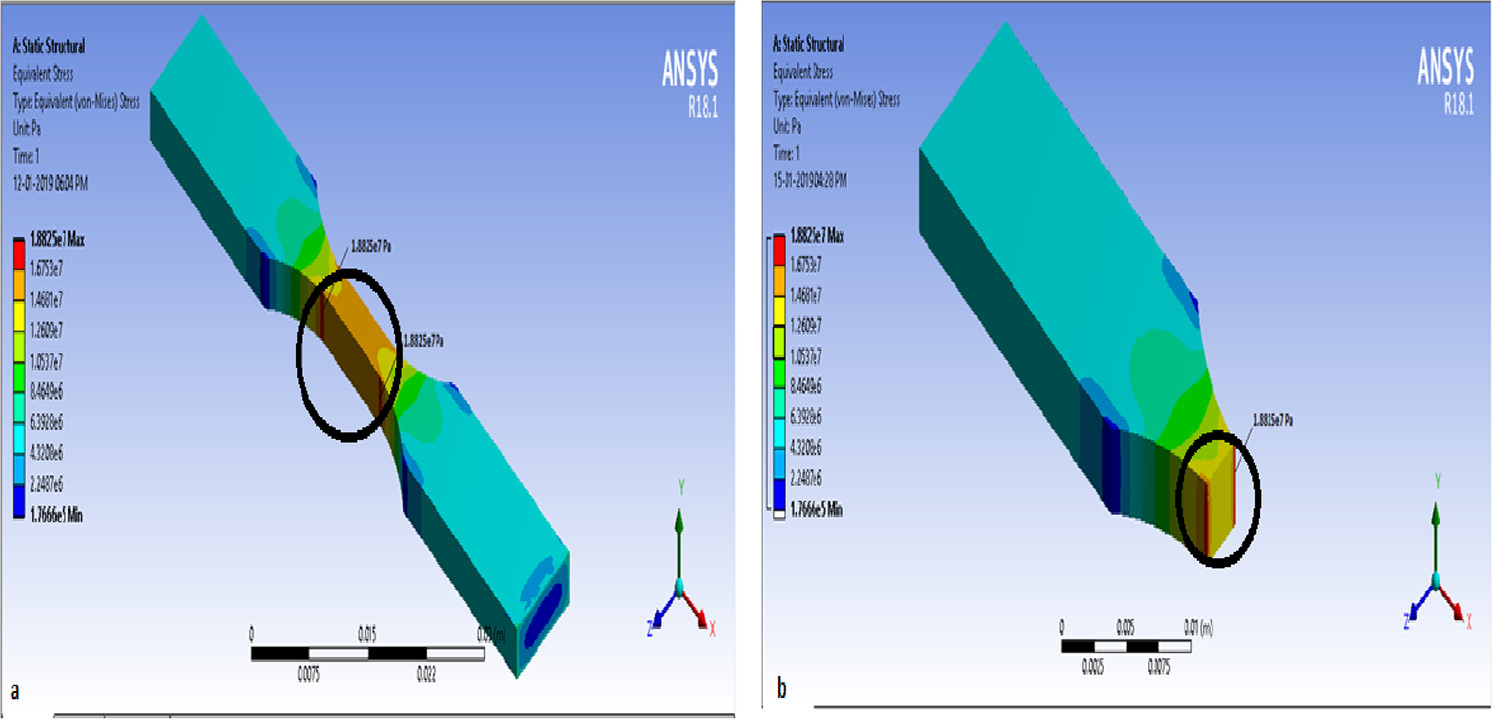The image size is (1493, 719).
Task: Click the 12-01-2019 date stamp in panel a
Action: click(x=51, y=184)
